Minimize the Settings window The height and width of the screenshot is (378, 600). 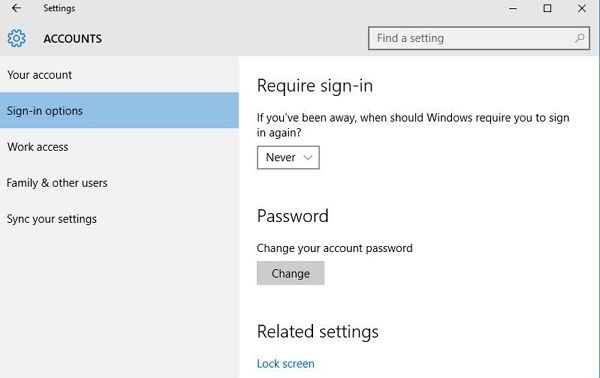pyautogui.click(x=513, y=8)
